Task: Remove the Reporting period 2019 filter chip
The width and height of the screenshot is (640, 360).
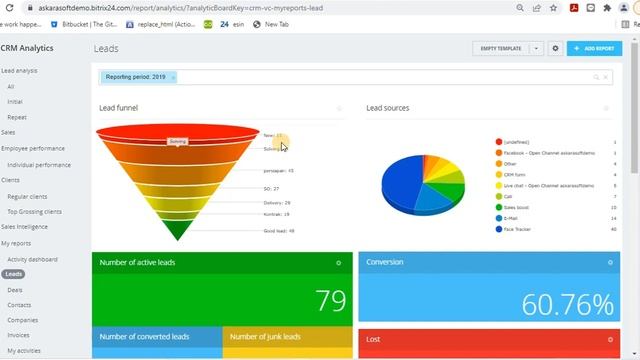Action: [x=173, y=78]
